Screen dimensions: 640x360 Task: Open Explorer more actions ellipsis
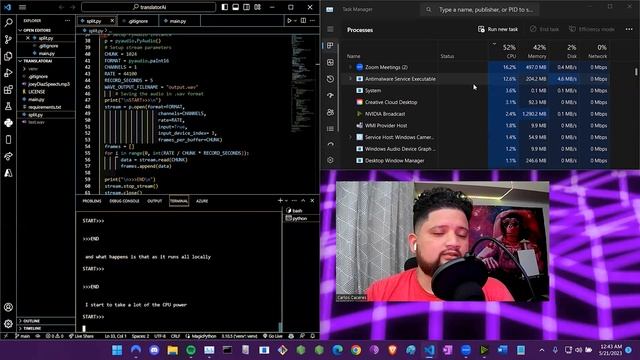click(x=67, y=20)
